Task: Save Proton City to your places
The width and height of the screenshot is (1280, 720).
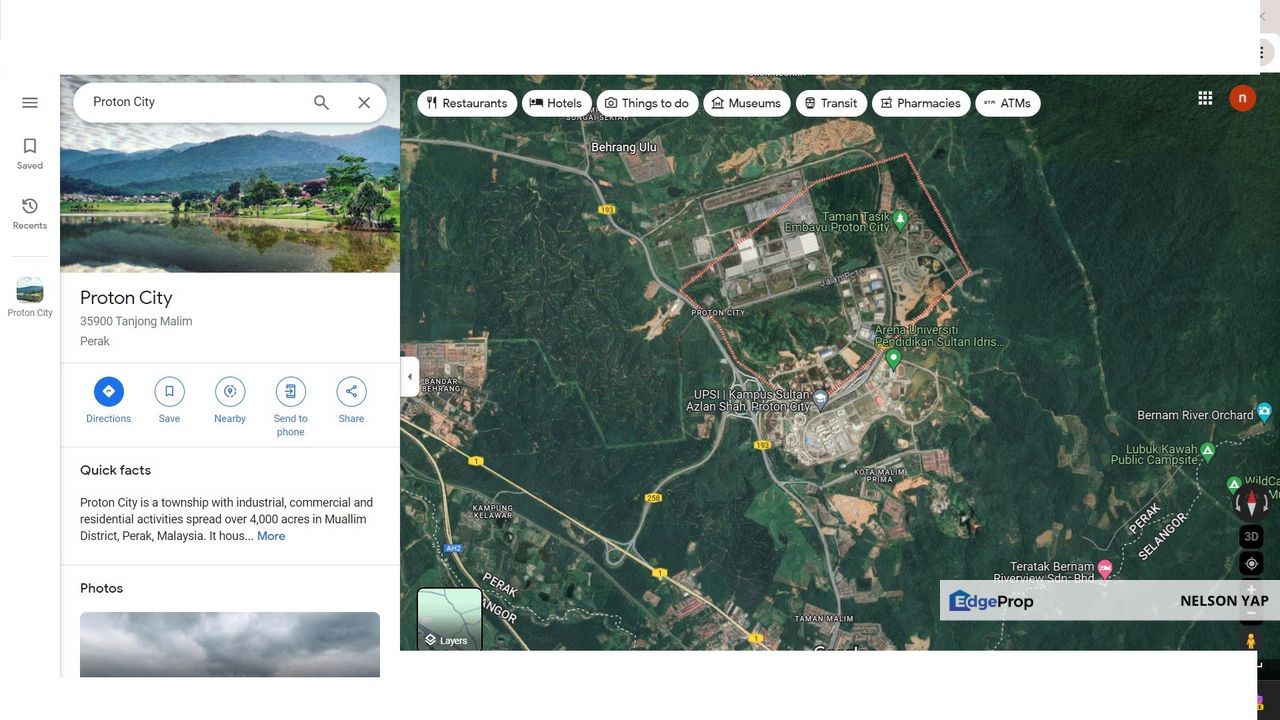Action: tap(169, 391)
